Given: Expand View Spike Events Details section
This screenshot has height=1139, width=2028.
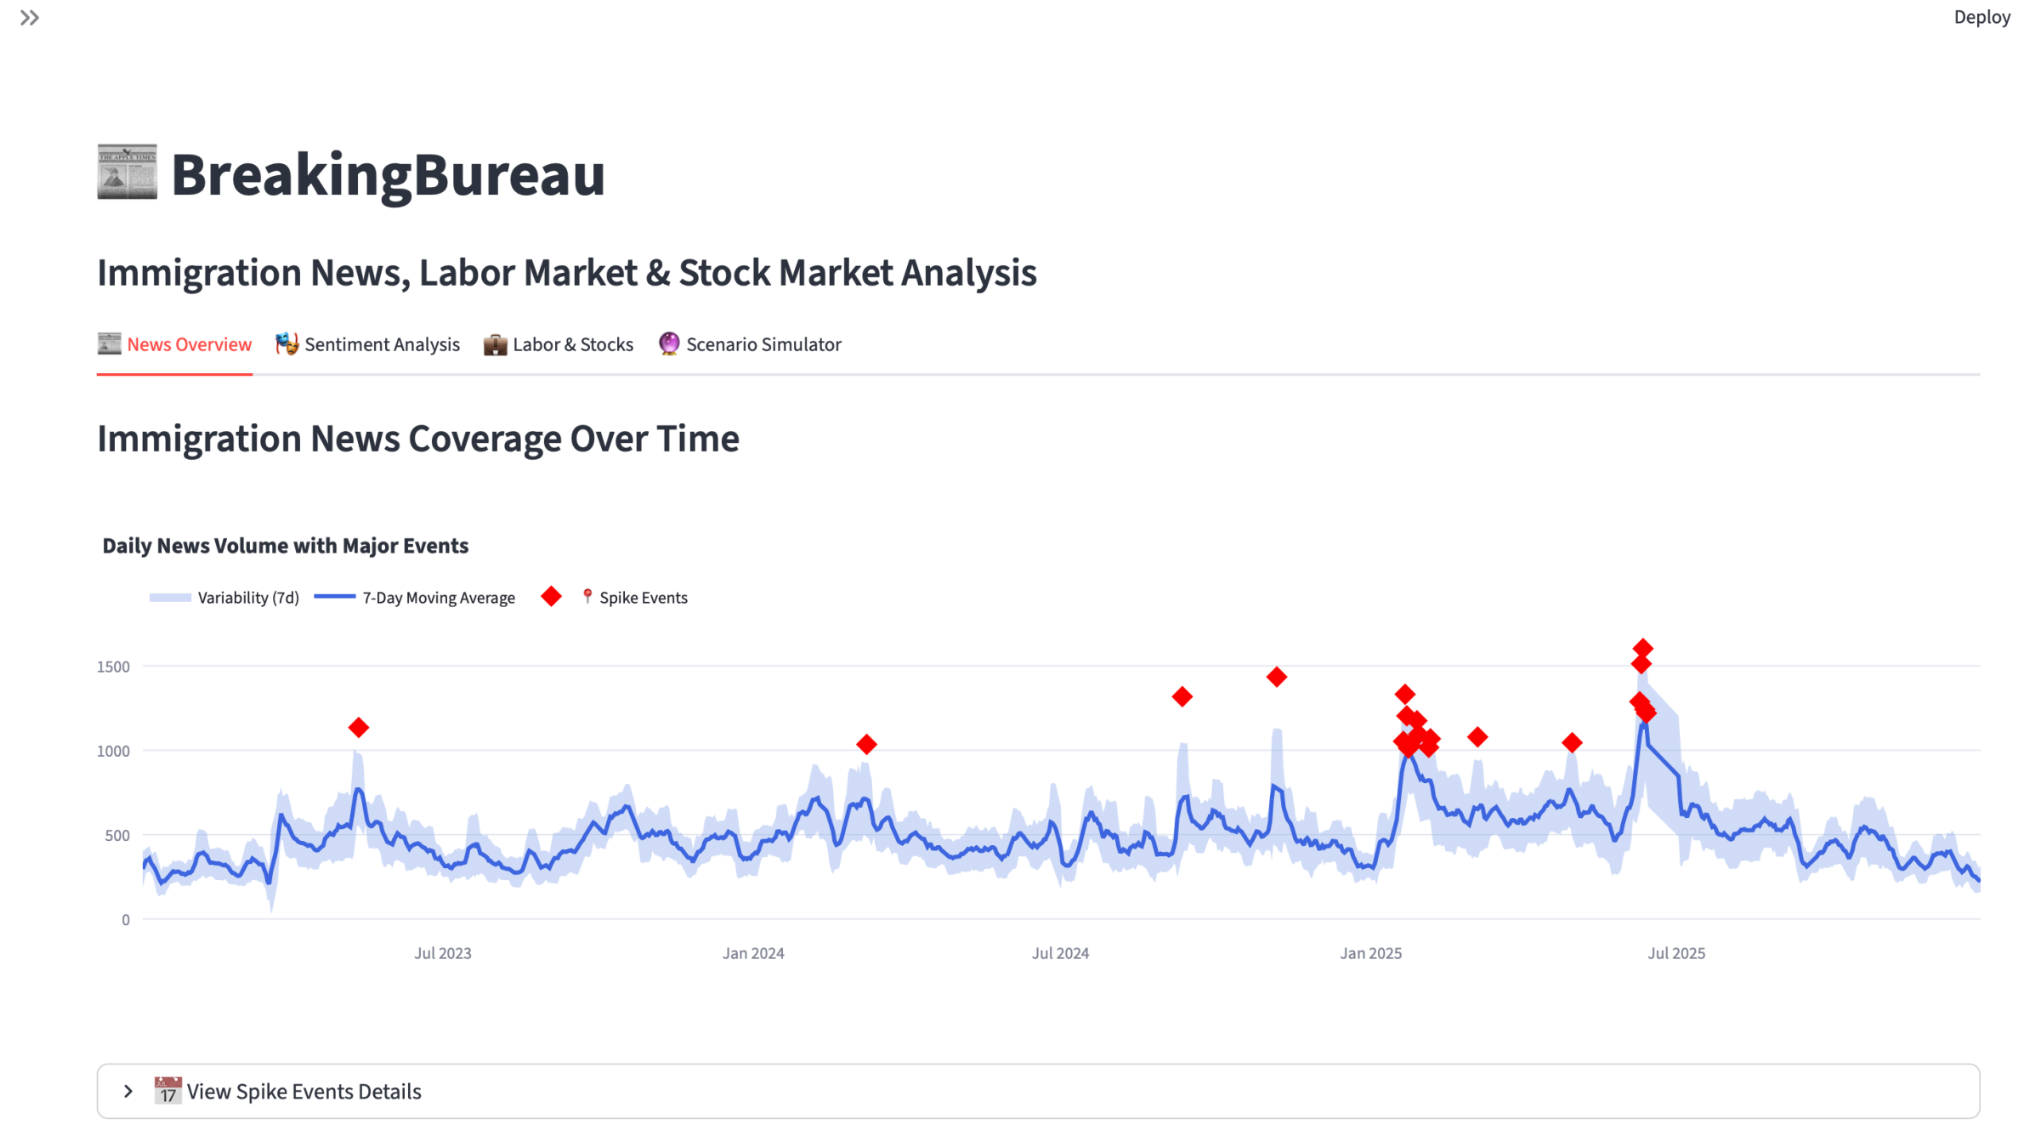Looking at the screenshot, I should [304, 1091].
